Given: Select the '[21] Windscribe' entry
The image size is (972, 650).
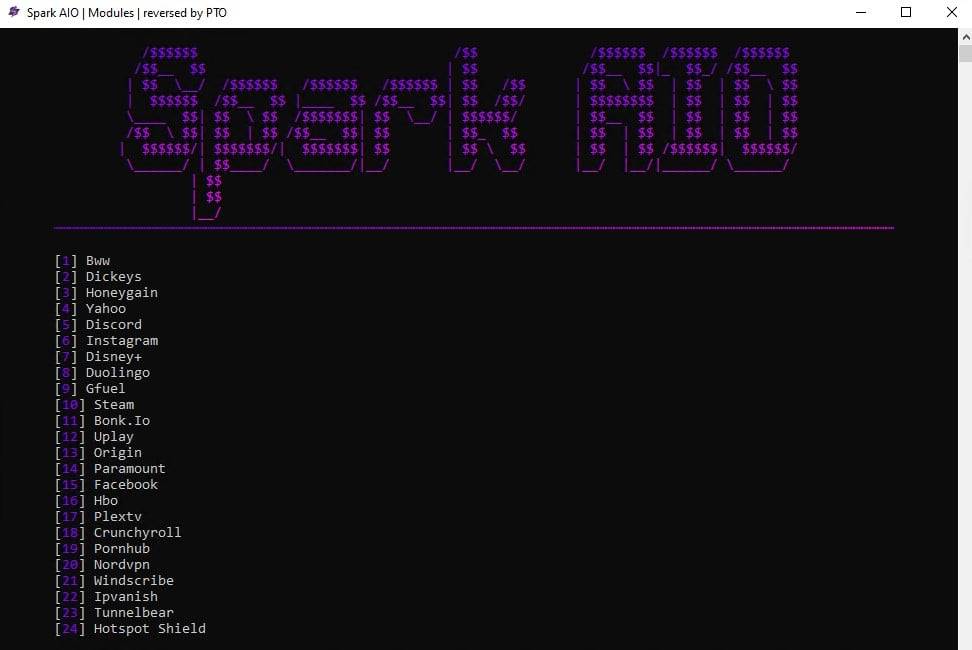Looking at the screenshot, I should pyautogui.click(x=114, y=581).
